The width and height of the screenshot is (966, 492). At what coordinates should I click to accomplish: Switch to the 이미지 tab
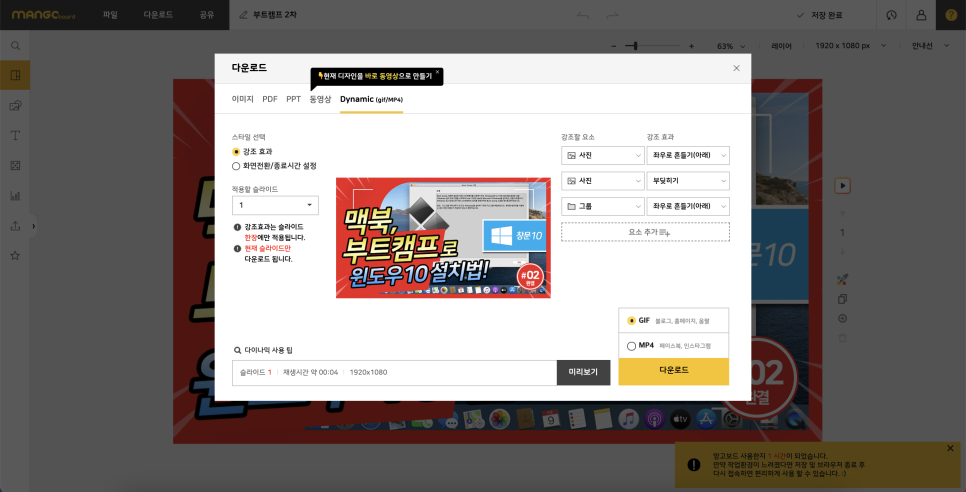(243, 99)
